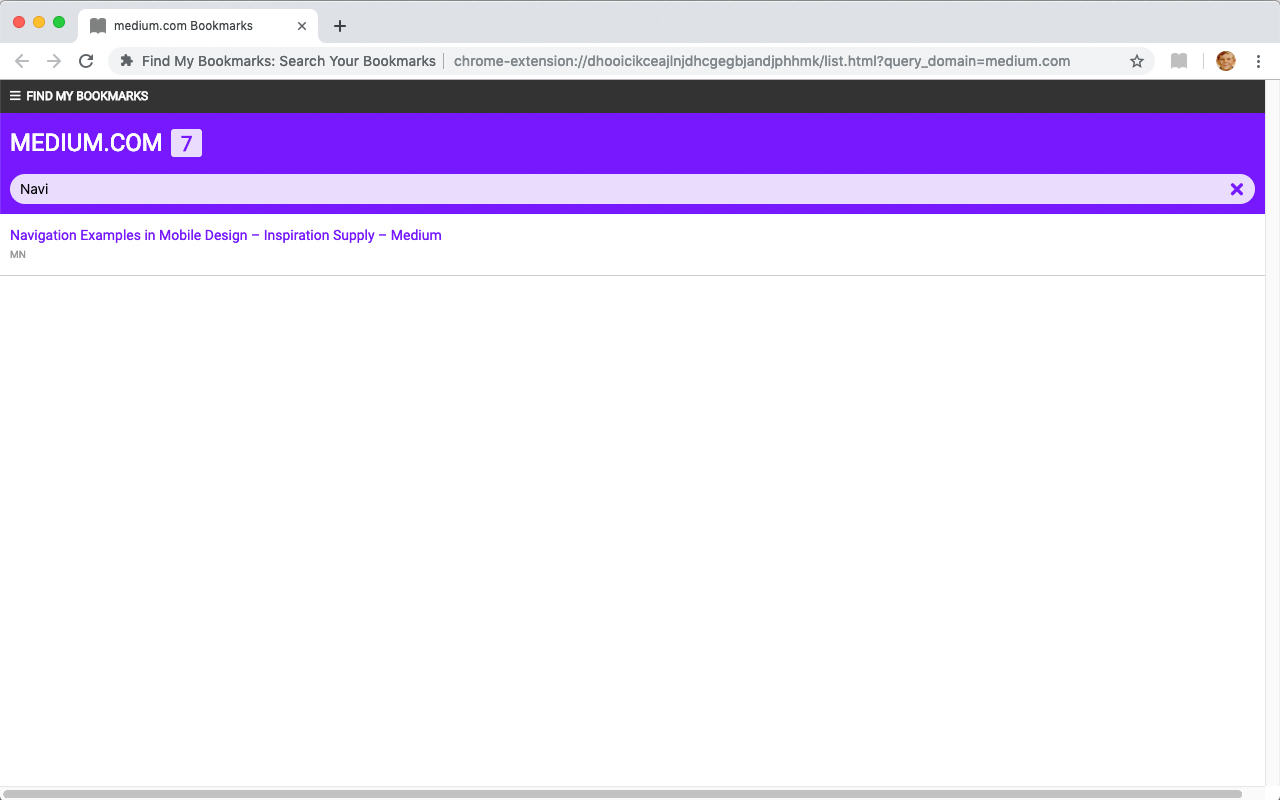Screen dimensions: 1280x800
Task: Reload the current page
Action: click(86, 61)
